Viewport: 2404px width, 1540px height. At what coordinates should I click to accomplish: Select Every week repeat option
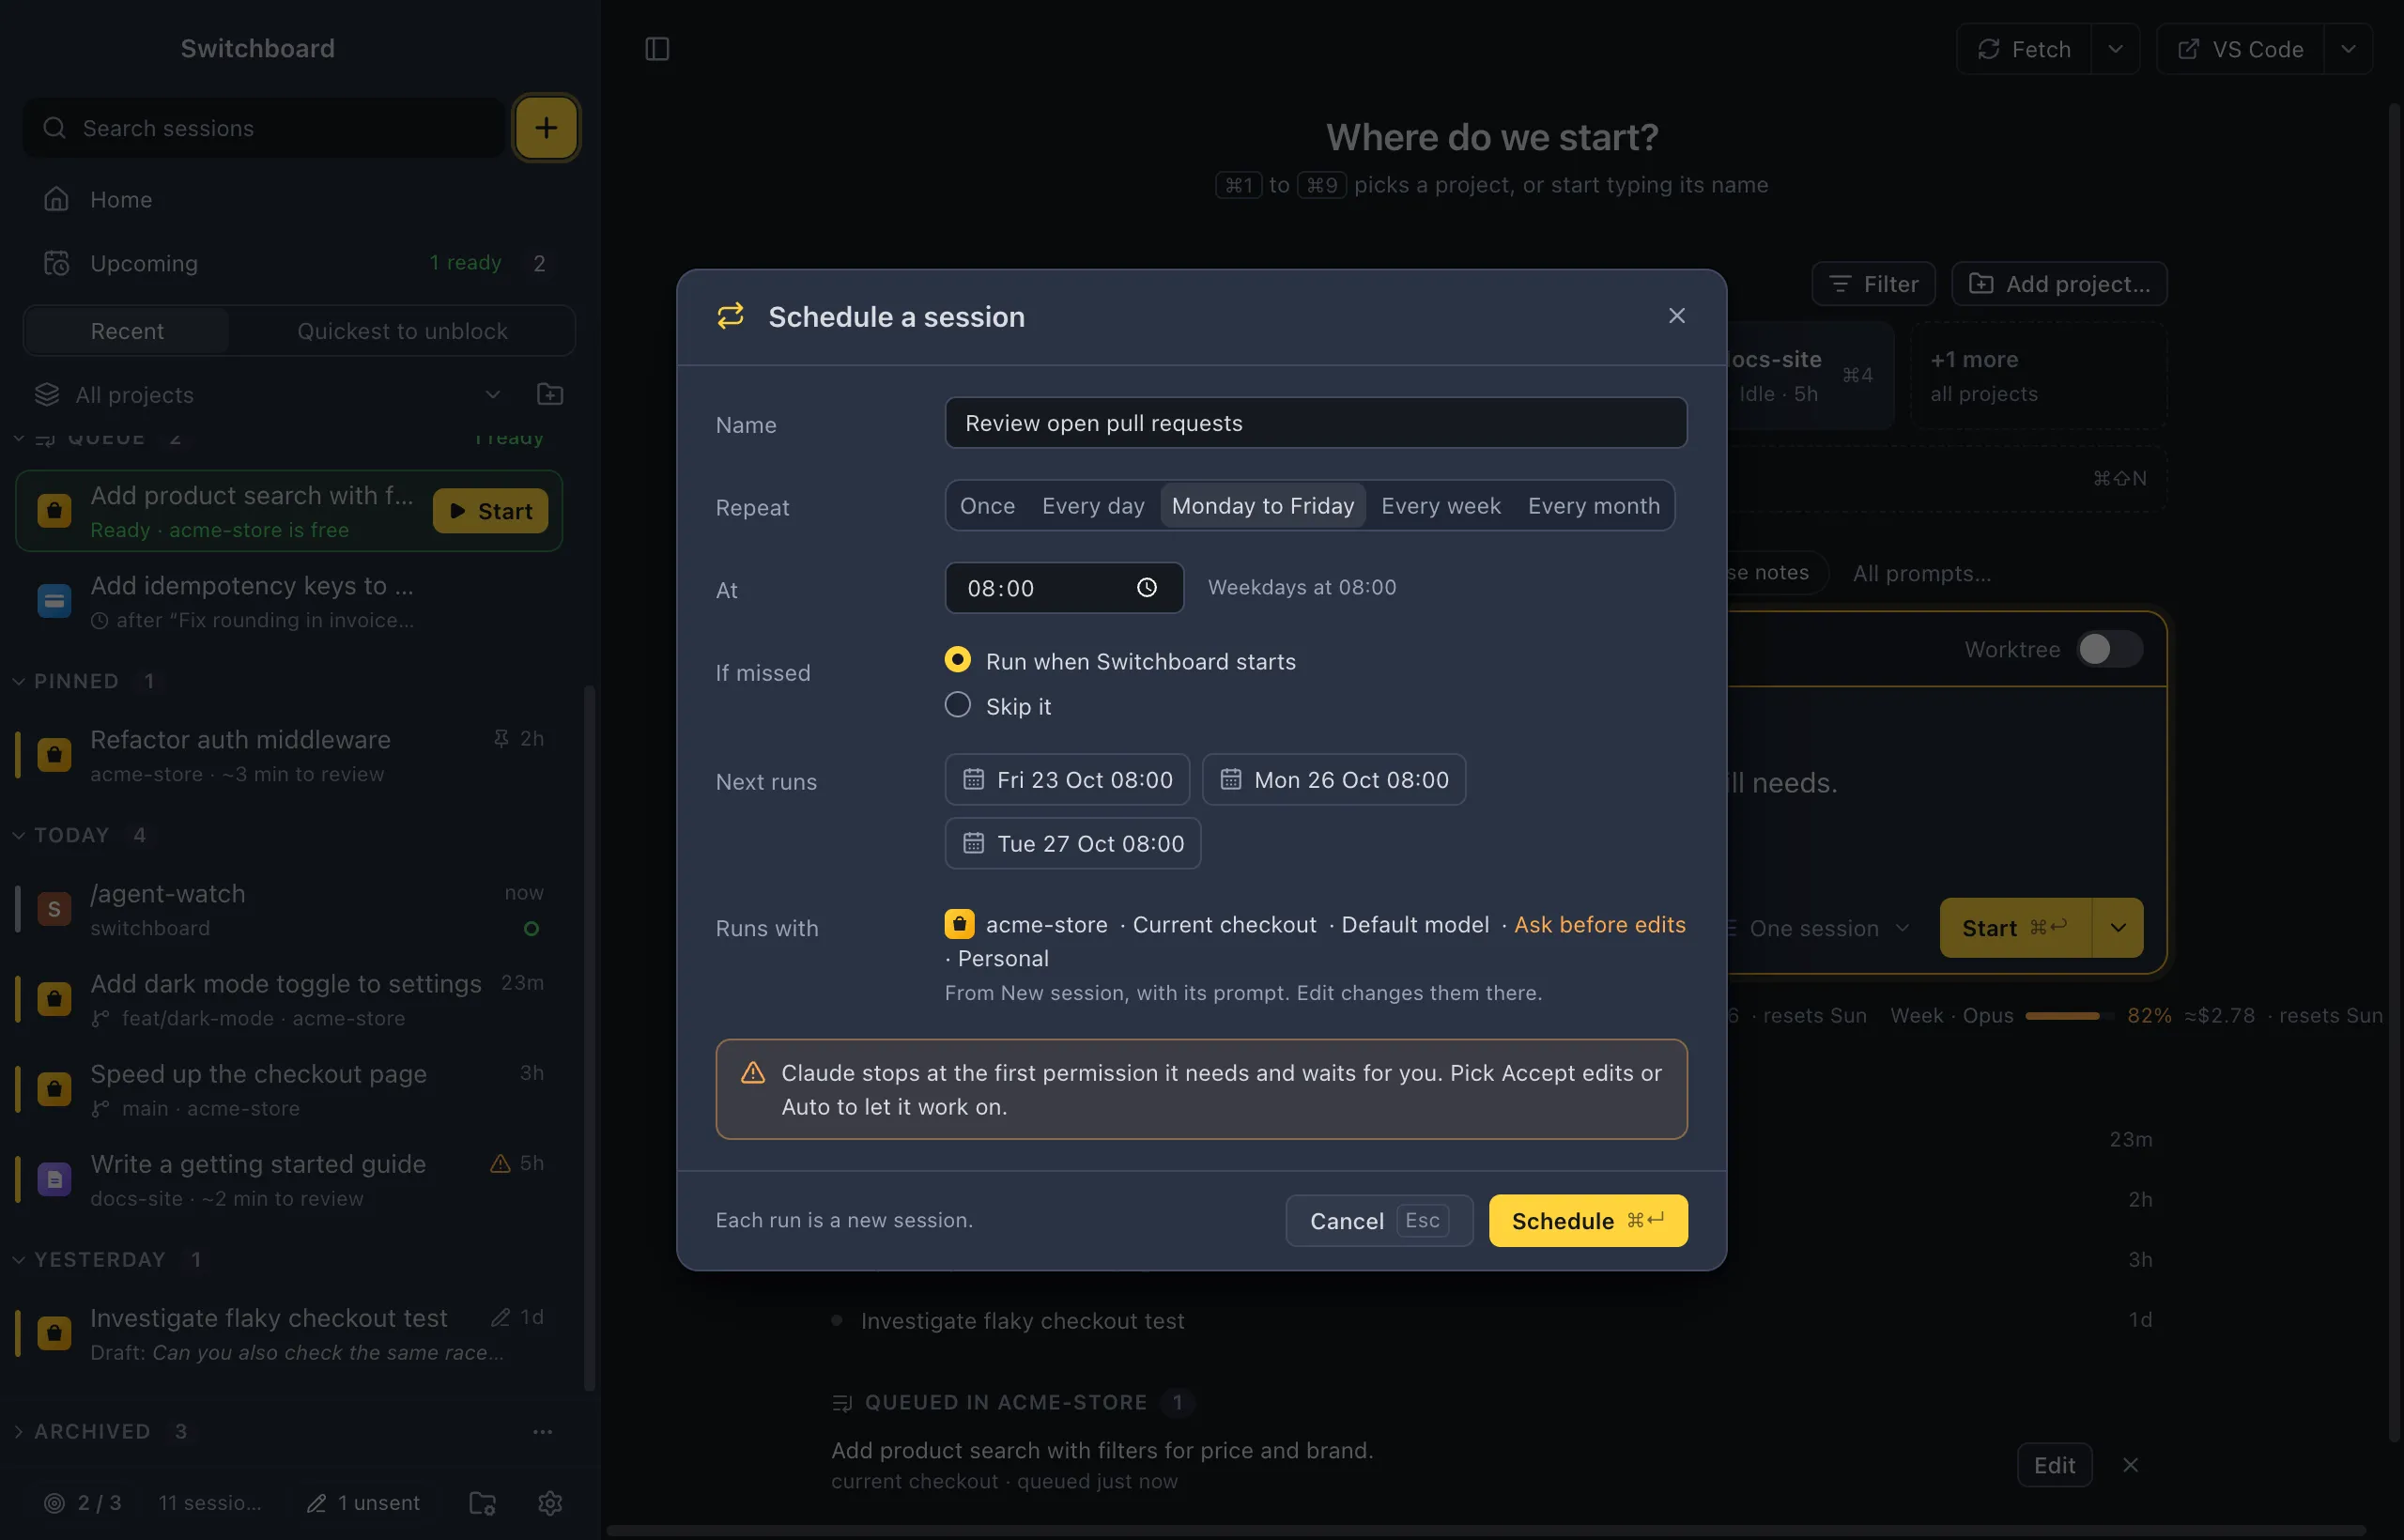click(x=1440, y=506)
